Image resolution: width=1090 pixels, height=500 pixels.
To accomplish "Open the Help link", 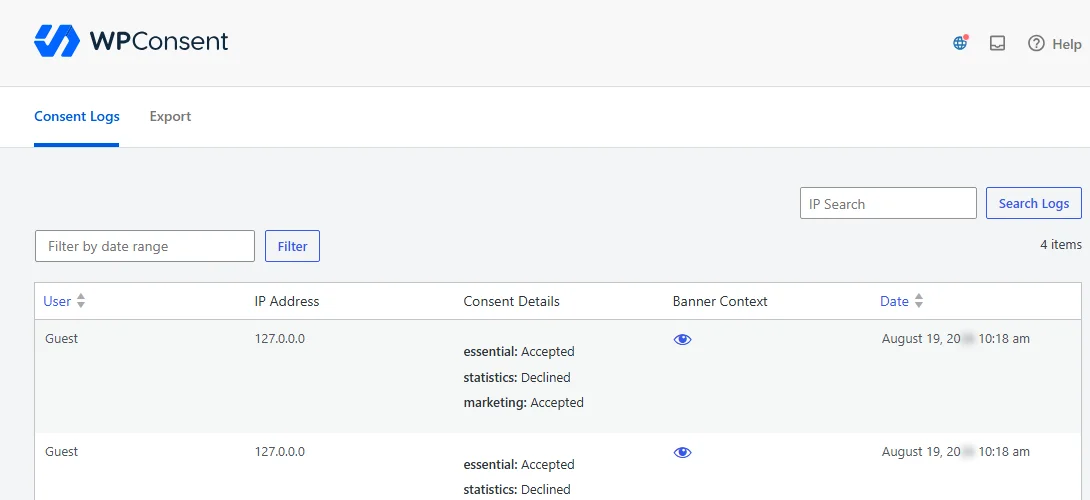I will (1055, 43).
